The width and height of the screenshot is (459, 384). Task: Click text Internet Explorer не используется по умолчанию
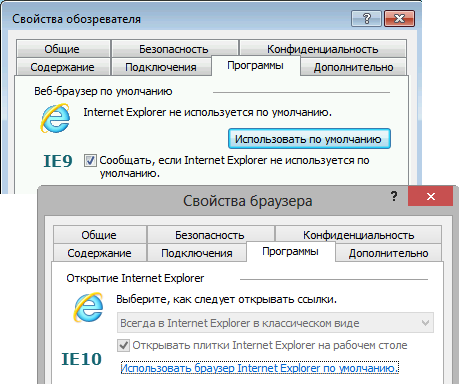207,112
